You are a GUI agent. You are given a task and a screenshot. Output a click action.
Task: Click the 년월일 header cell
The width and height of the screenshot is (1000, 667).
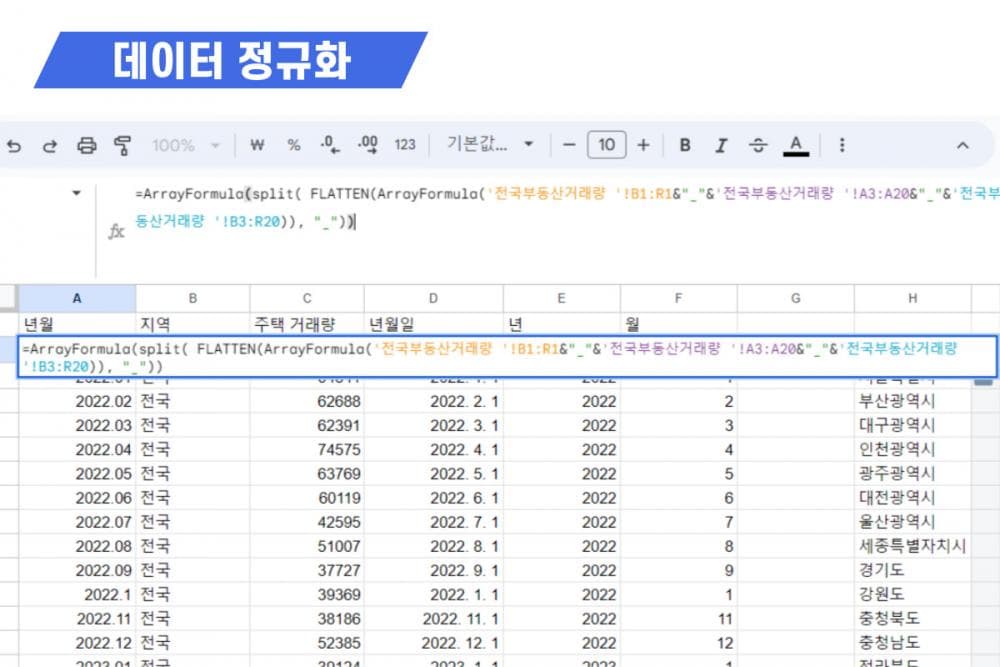click(x=434, y=324)
